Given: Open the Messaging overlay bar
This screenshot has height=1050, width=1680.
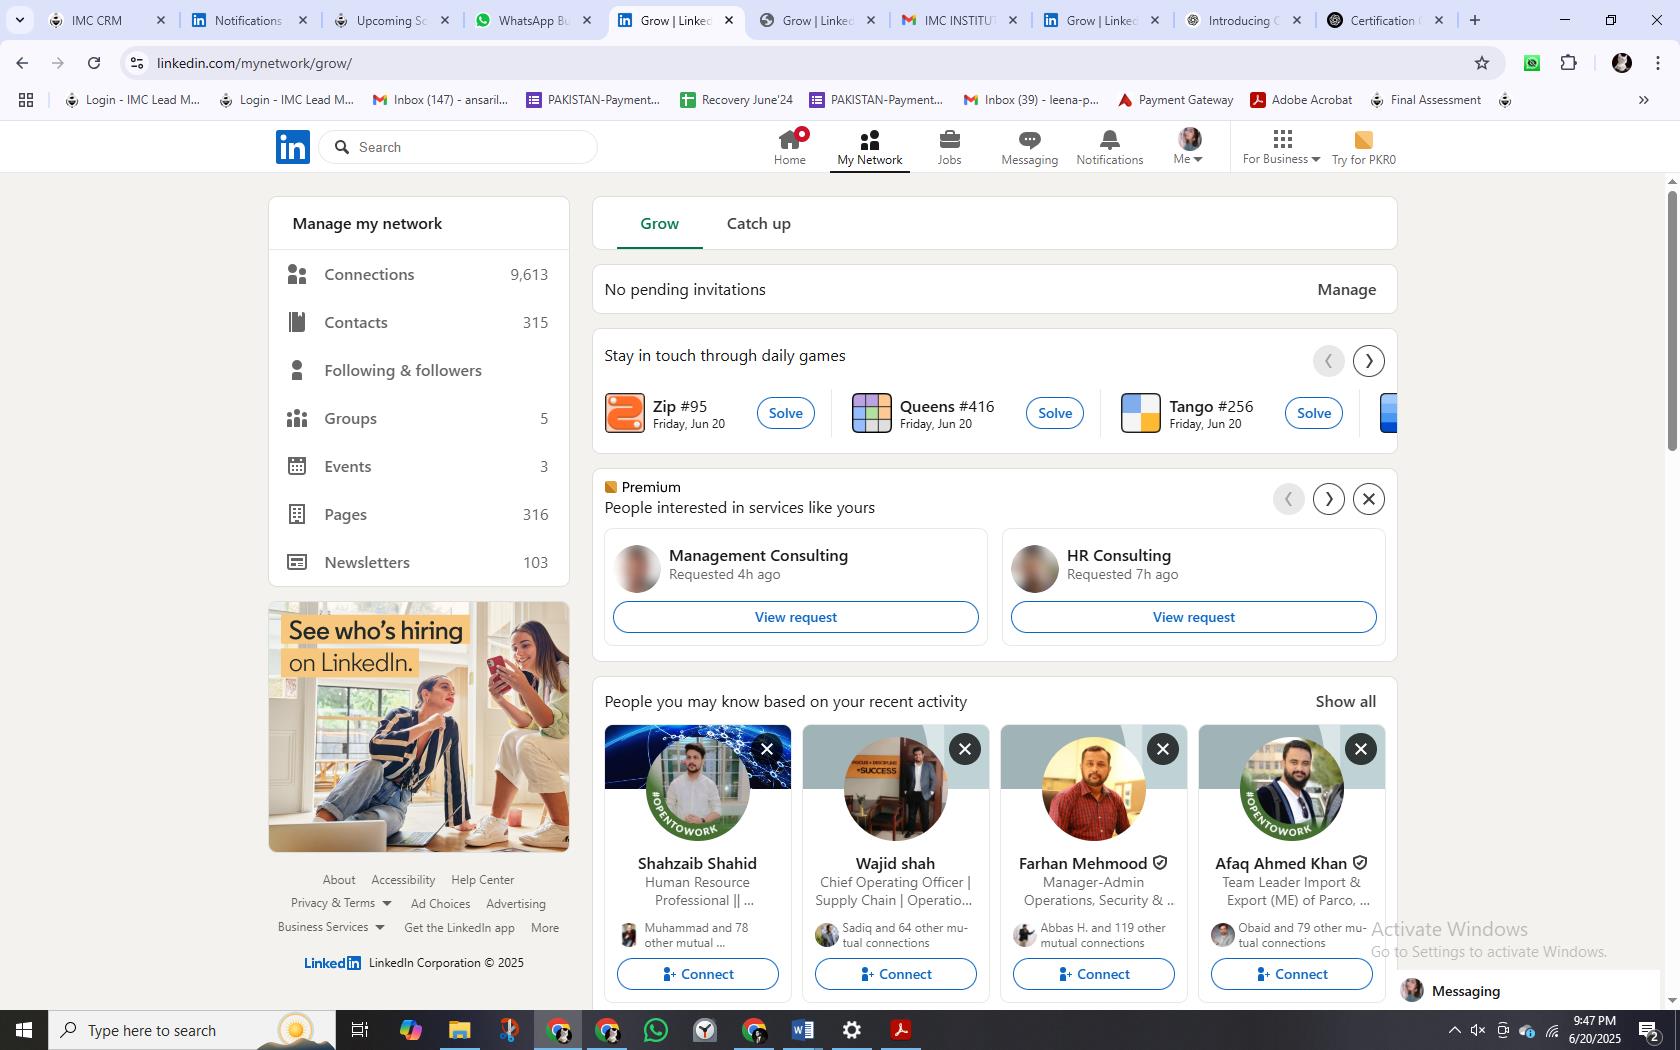Looking at the screenshot, I should [1530, 991].
